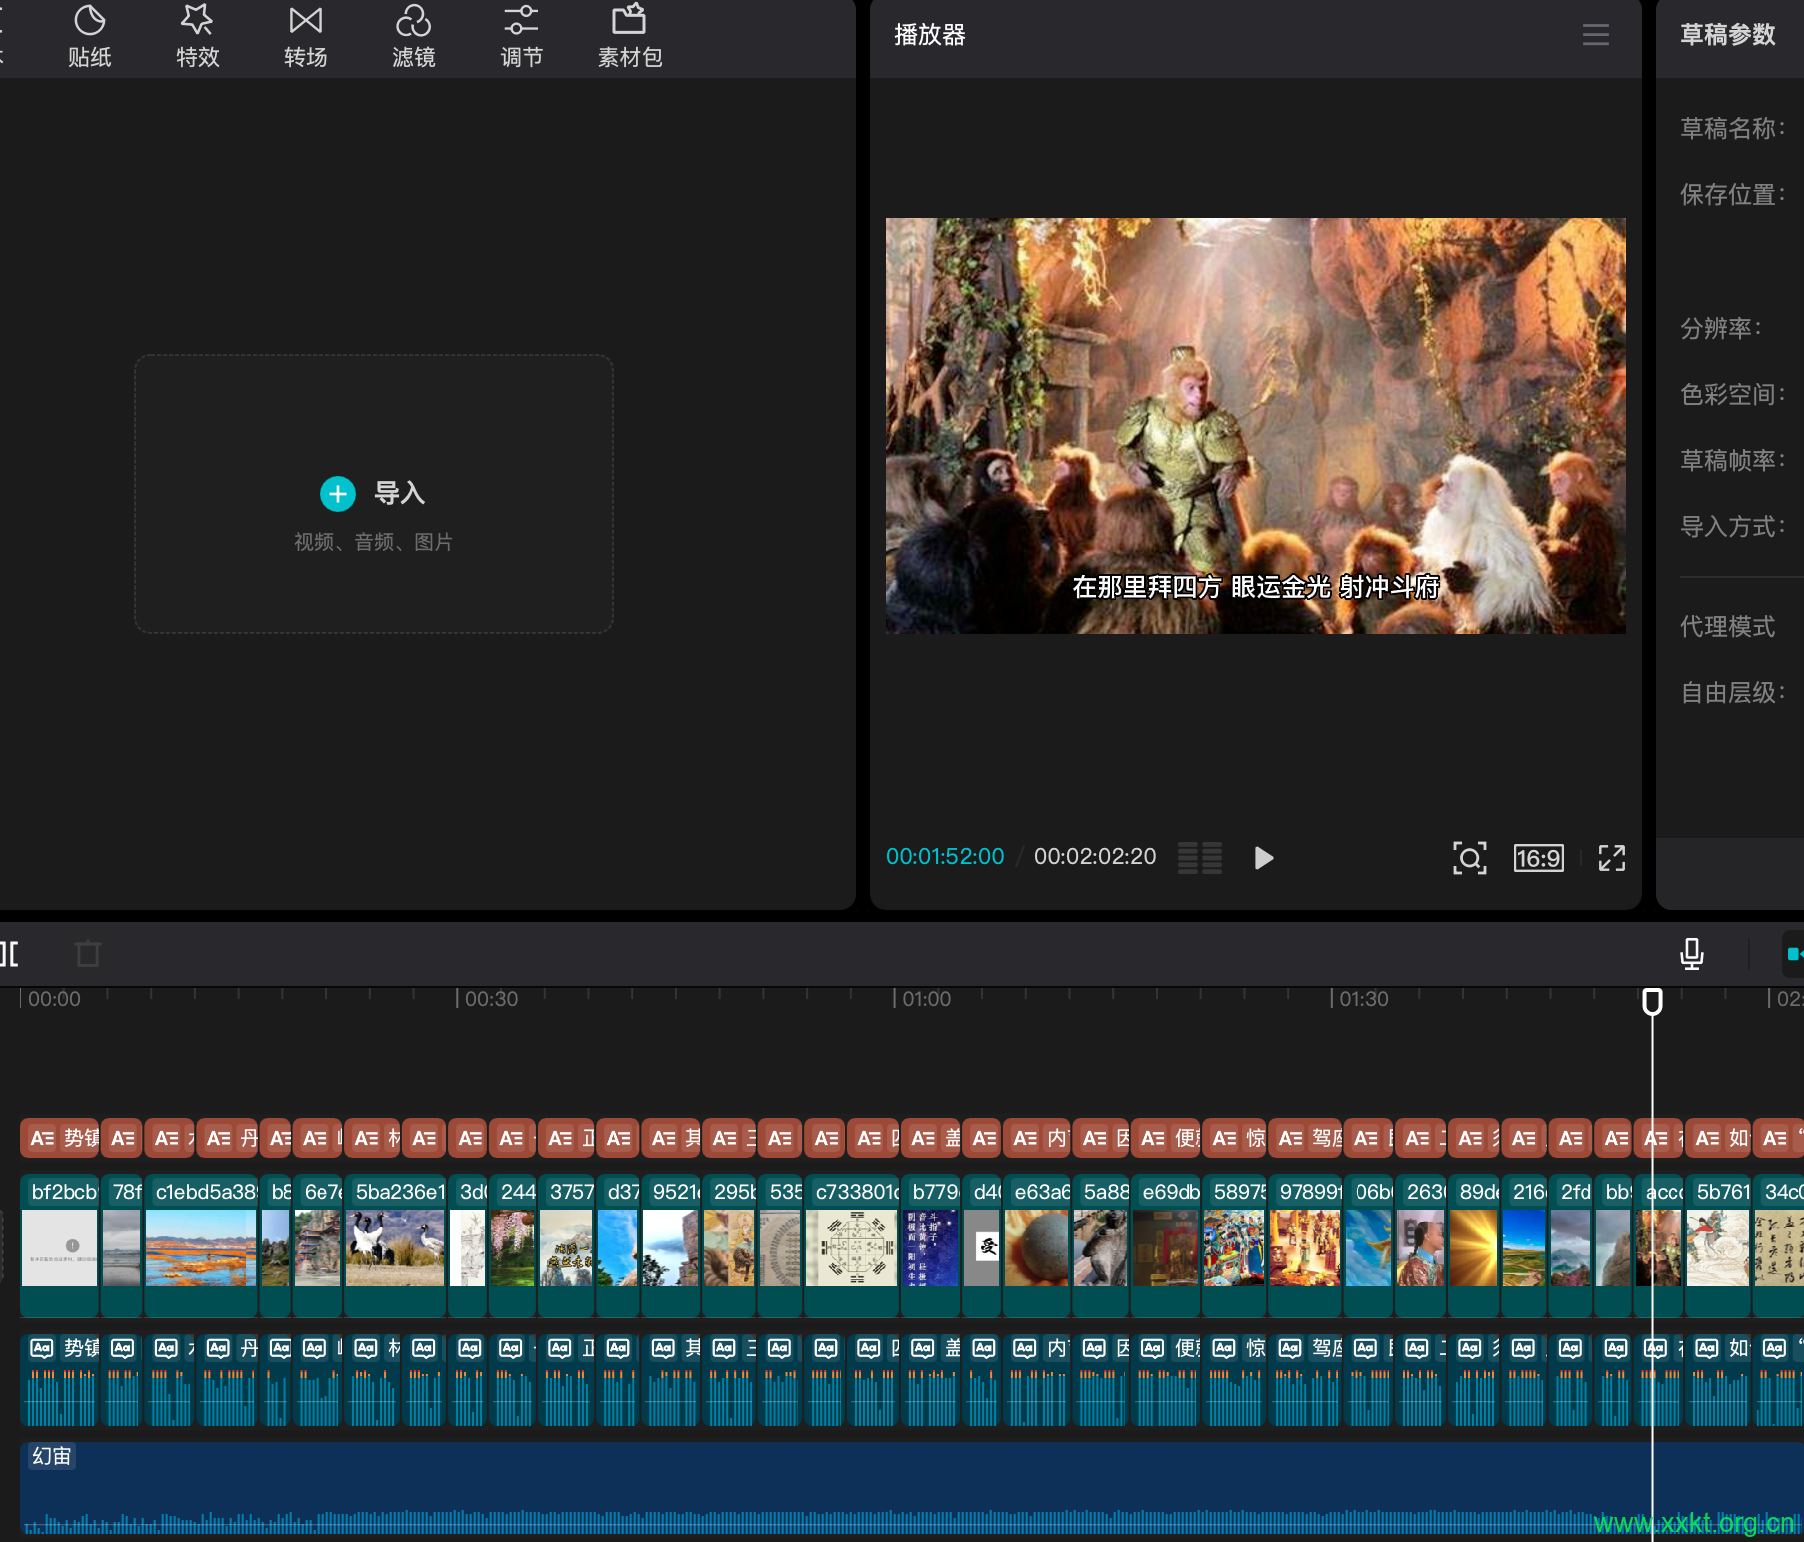Select the 势镇 voice audio clip
The height and width of the screenshot is (1542, 1804).
point(60,1380)
